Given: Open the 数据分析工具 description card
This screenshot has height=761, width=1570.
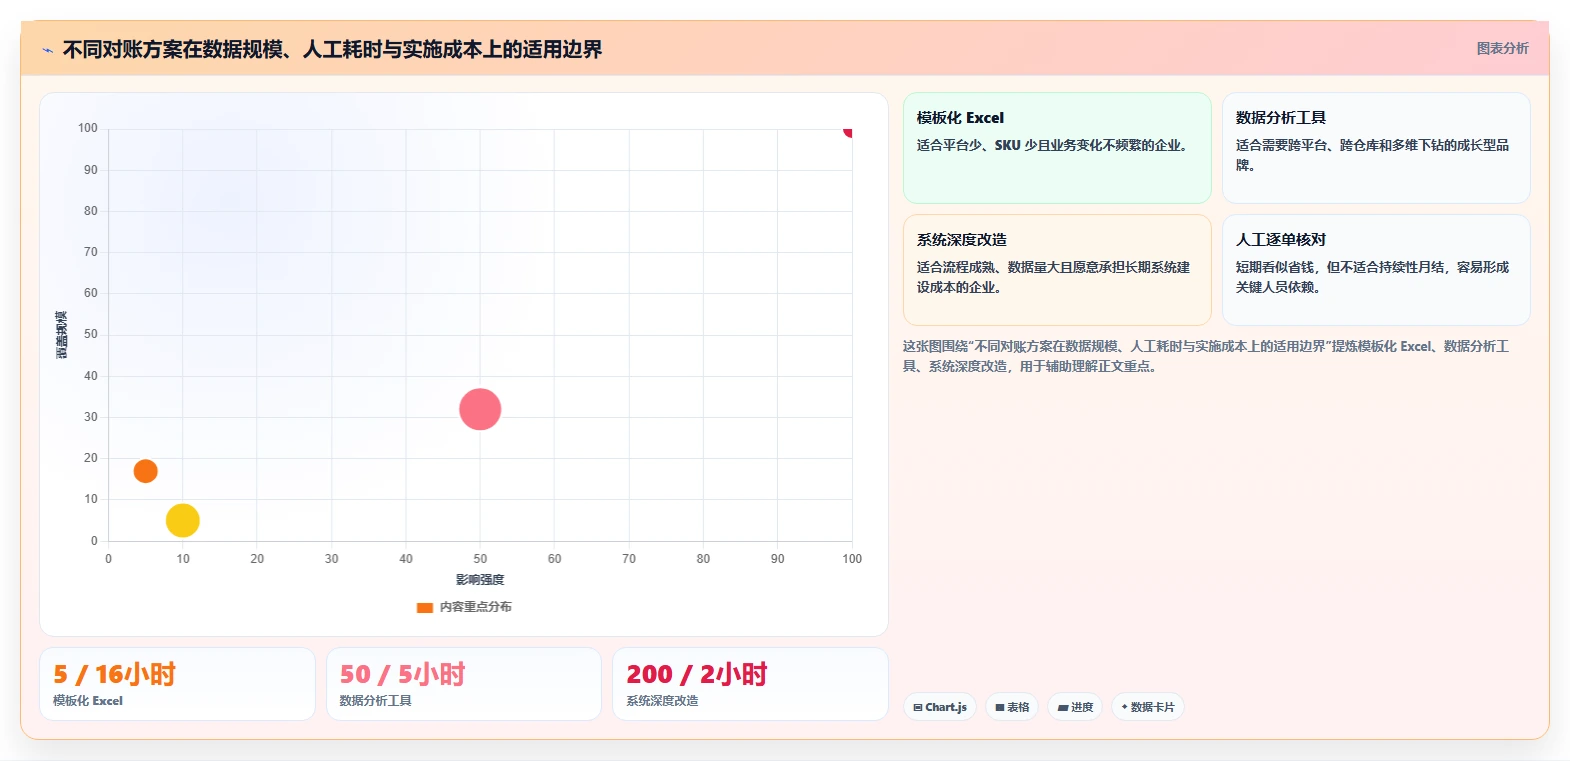Looking at the screenshot, I should tap(1376, 148).
